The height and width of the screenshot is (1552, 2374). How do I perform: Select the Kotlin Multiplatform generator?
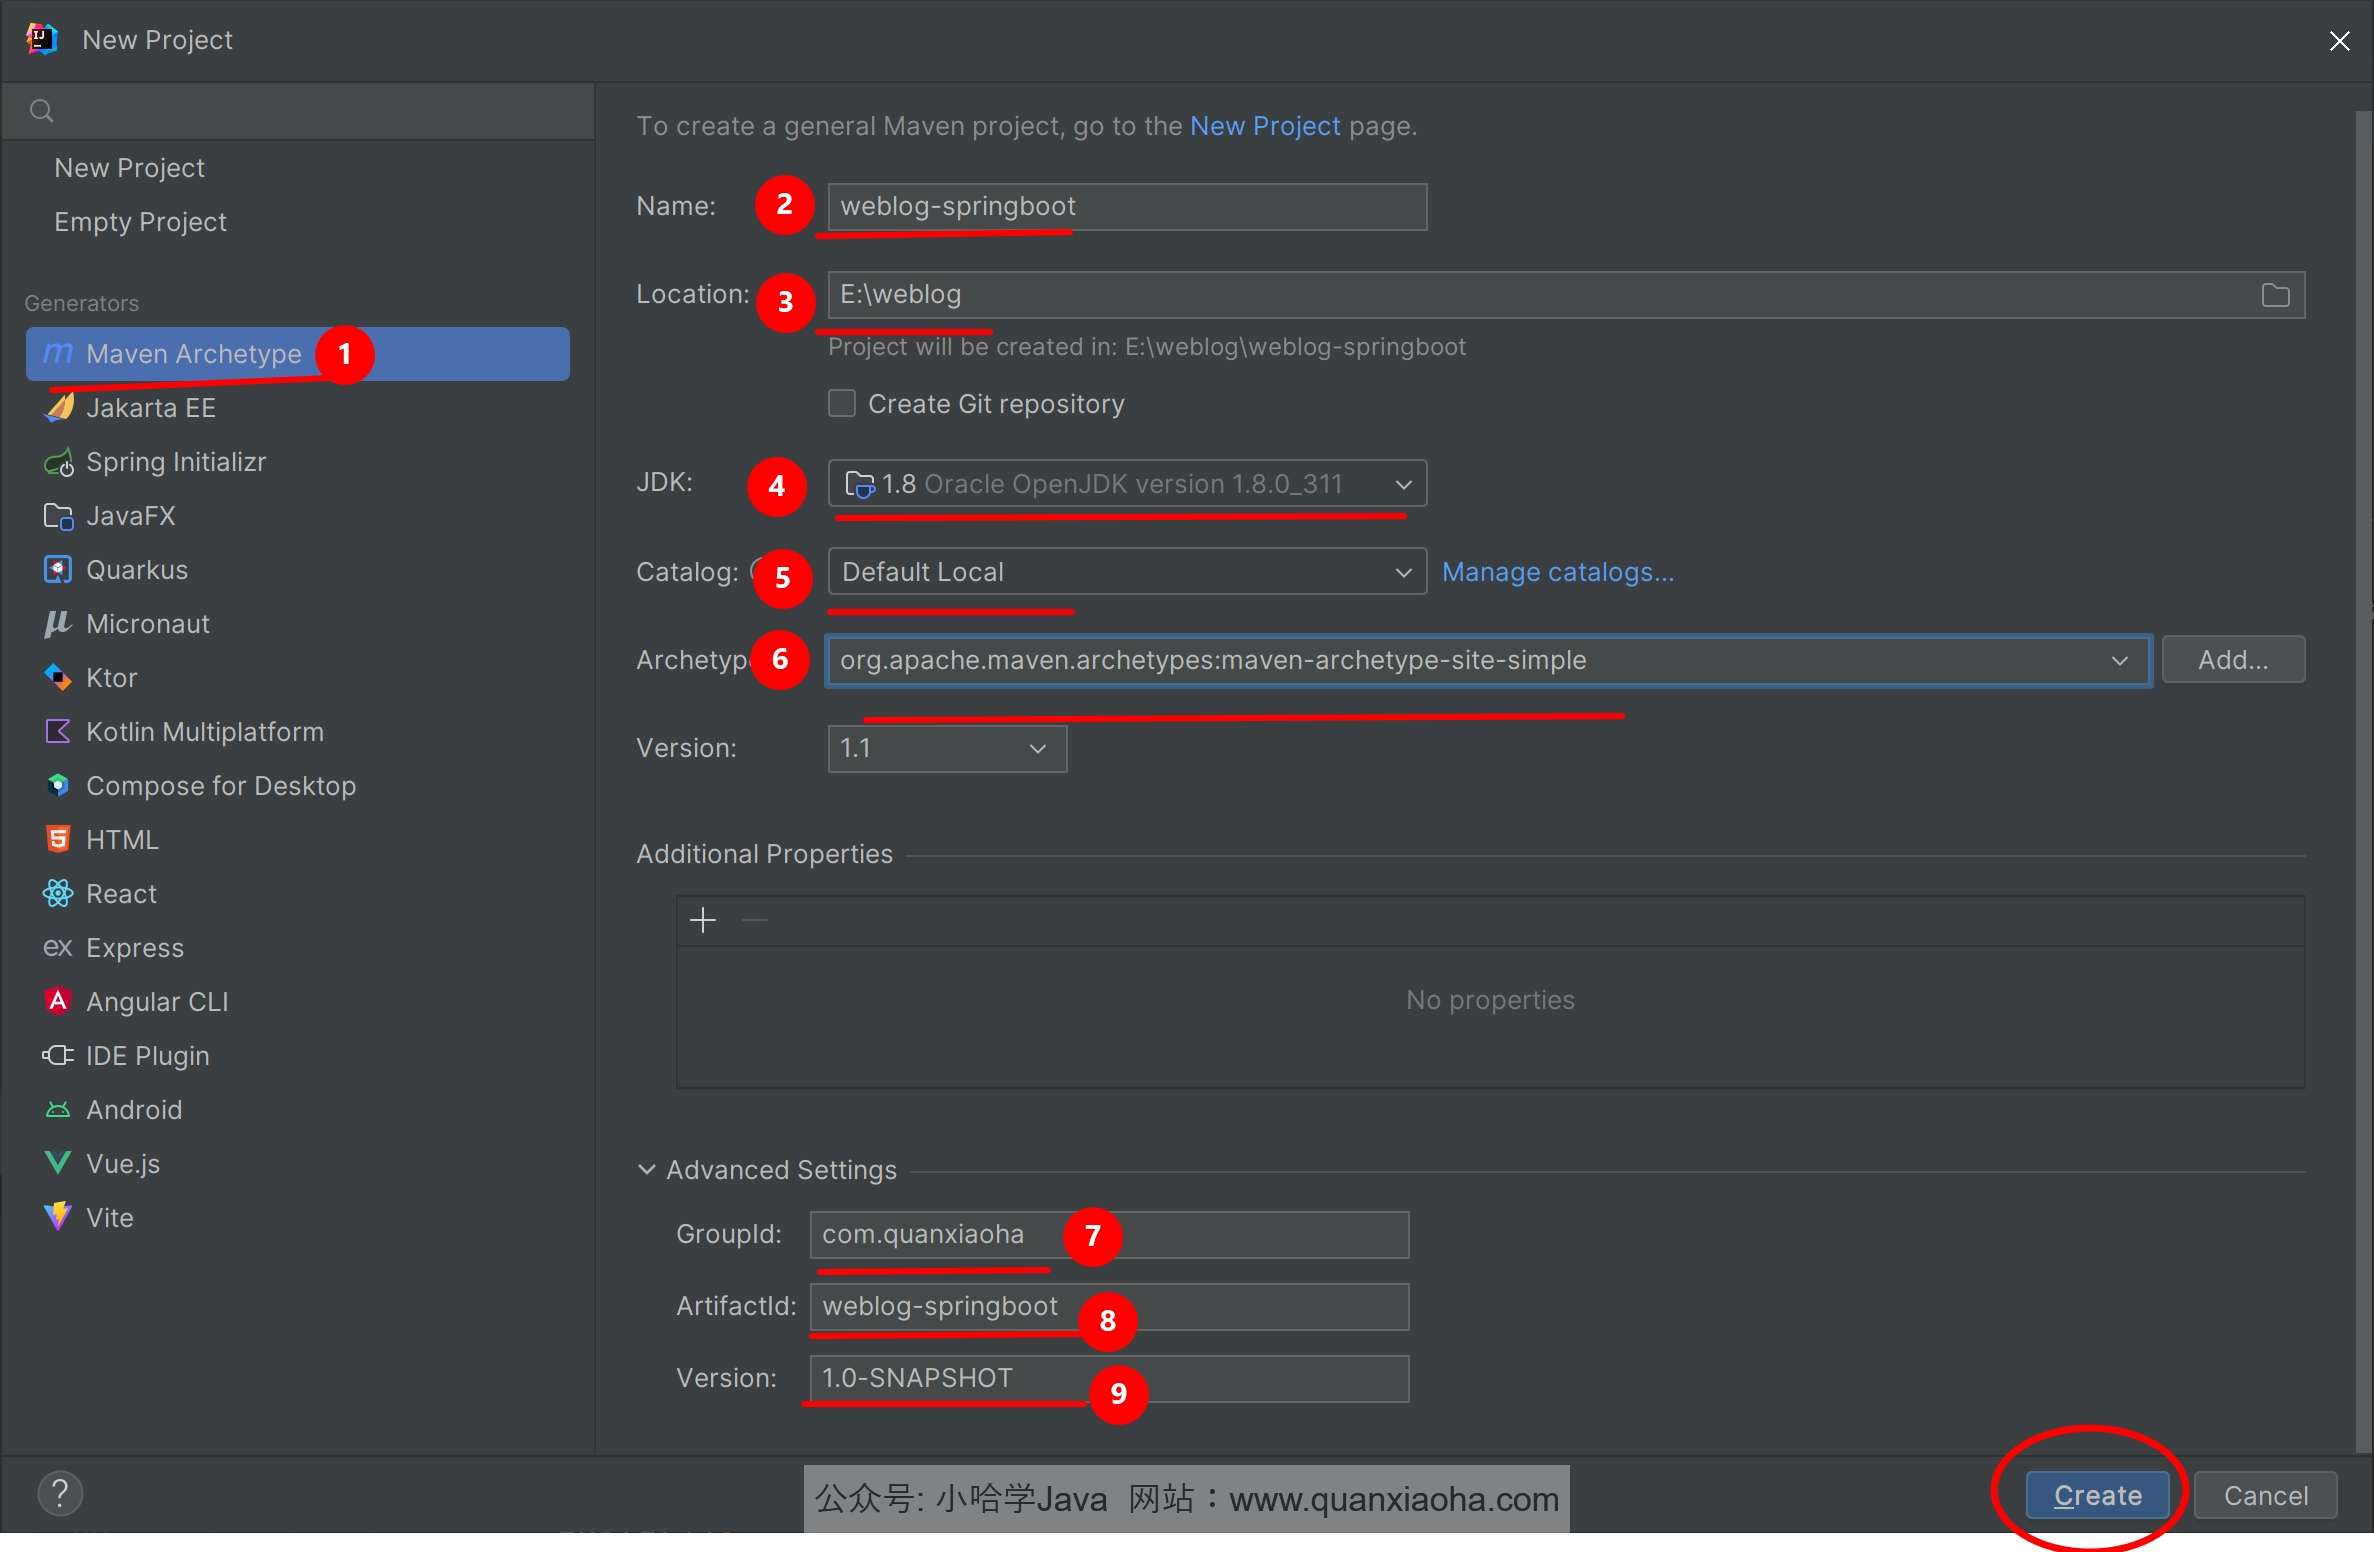[x=298, y=732]
